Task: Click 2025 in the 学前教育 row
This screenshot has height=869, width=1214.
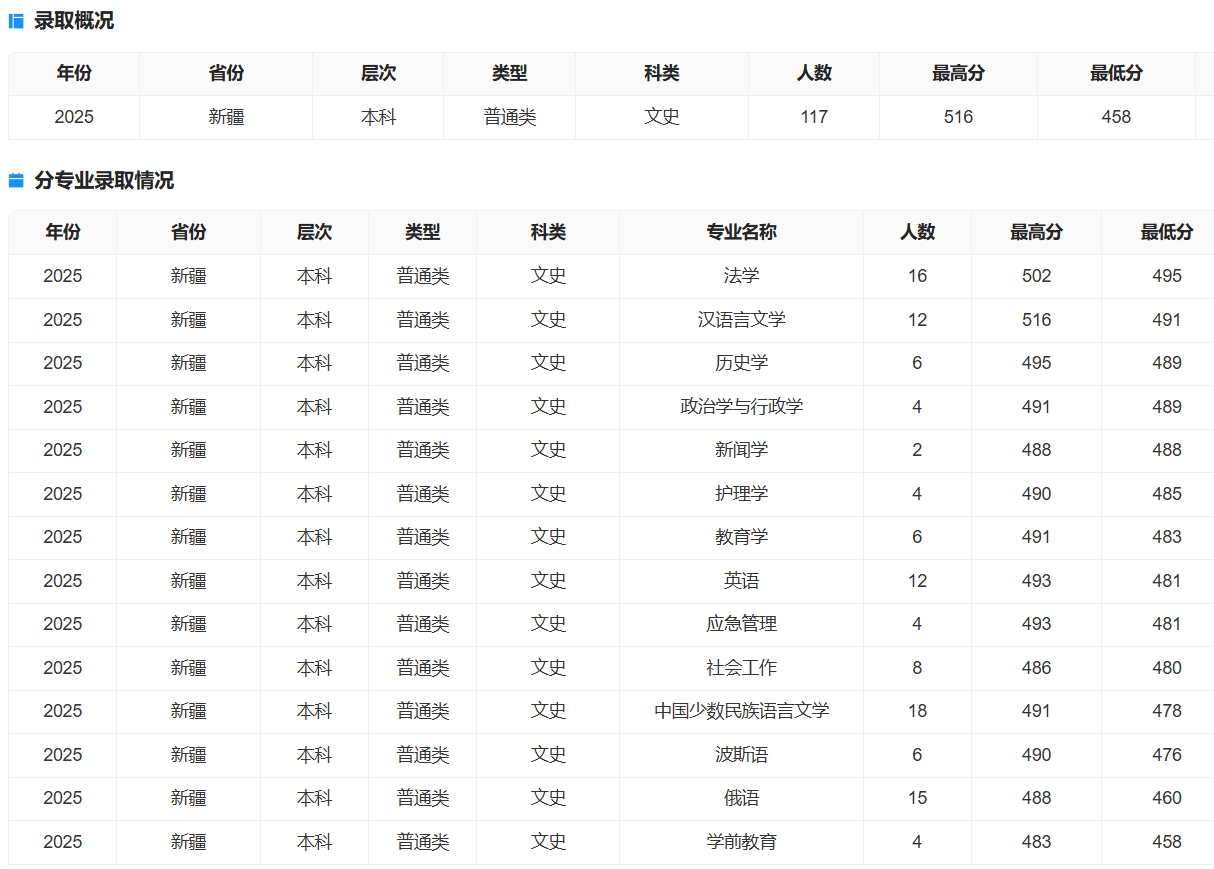Action: point(63,842)
